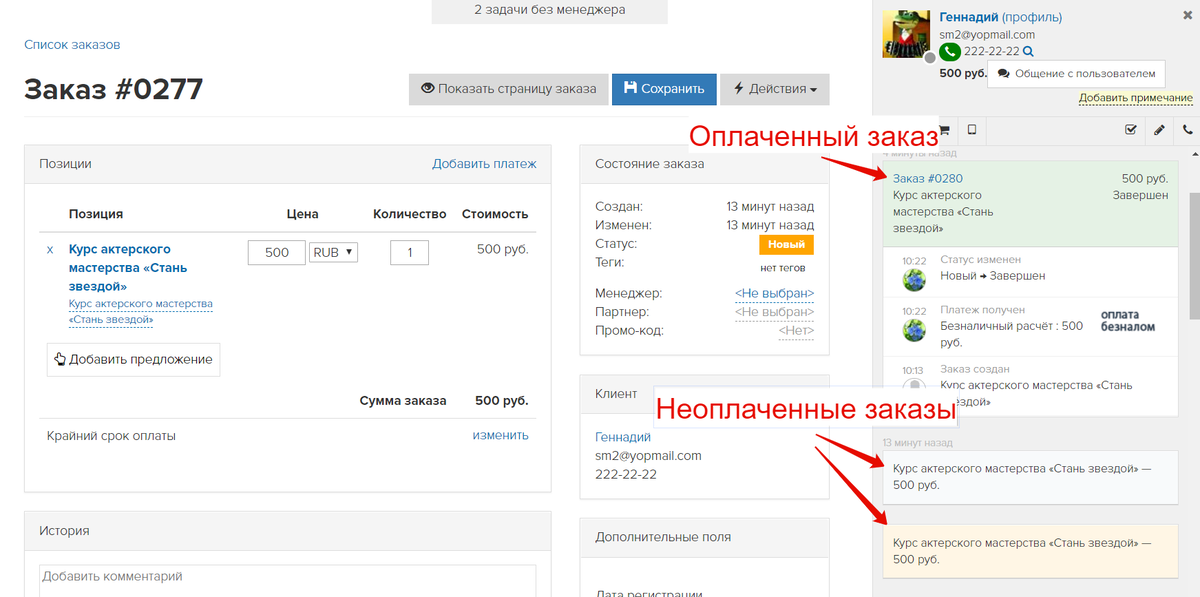Screen dimensions: 1200x597
Task: Focus the price field showing 500
Action: tap(276, 252)
